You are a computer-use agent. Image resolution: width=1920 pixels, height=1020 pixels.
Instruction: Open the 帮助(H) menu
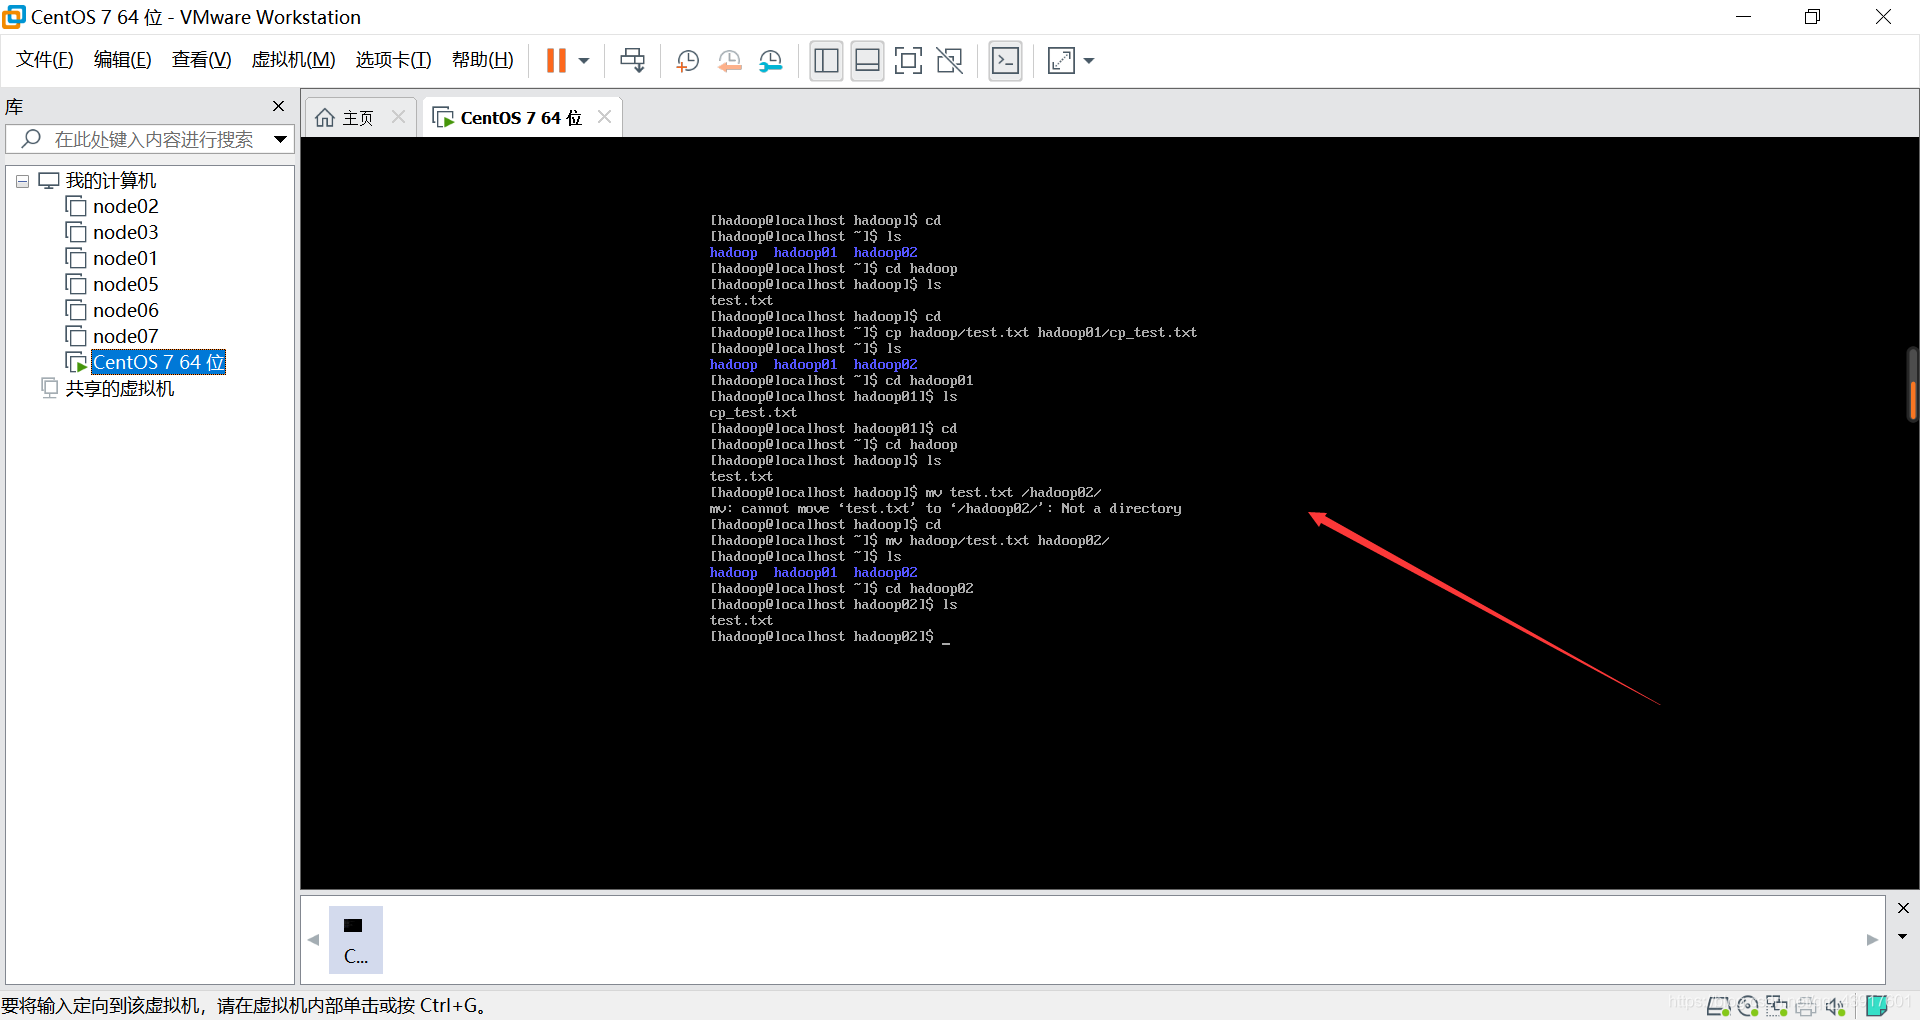click(483, 60)
